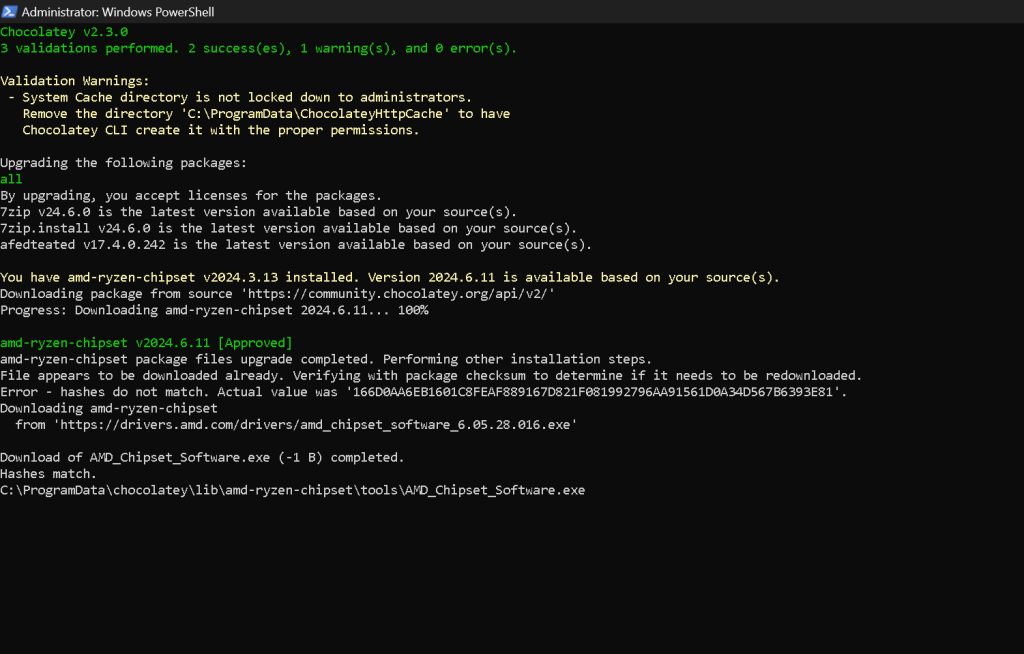Click the 'Validation Warnings:' heading
The image size is (1024, 654).
(74, 81)
